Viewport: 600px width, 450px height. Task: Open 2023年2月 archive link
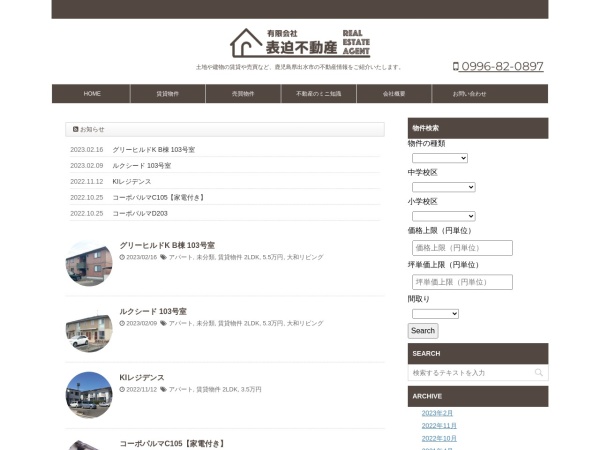point(437,413)
